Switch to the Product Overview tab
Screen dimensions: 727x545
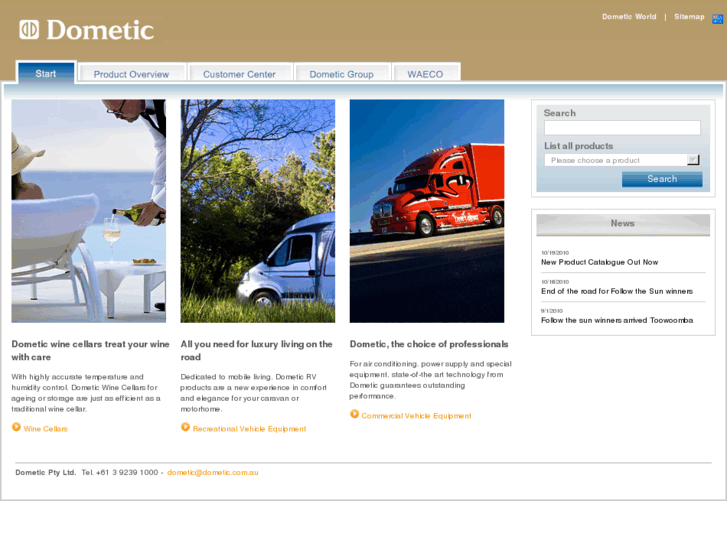(131, 74)
